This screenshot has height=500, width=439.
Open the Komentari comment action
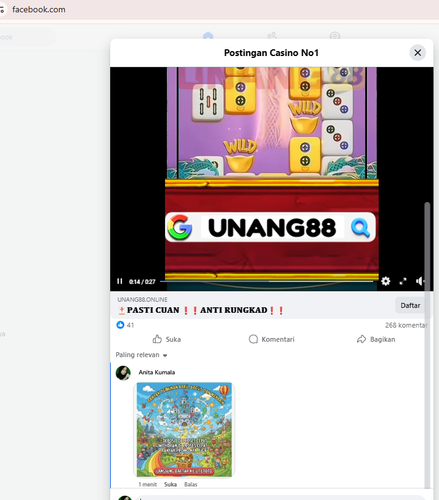tap(271, 339)
